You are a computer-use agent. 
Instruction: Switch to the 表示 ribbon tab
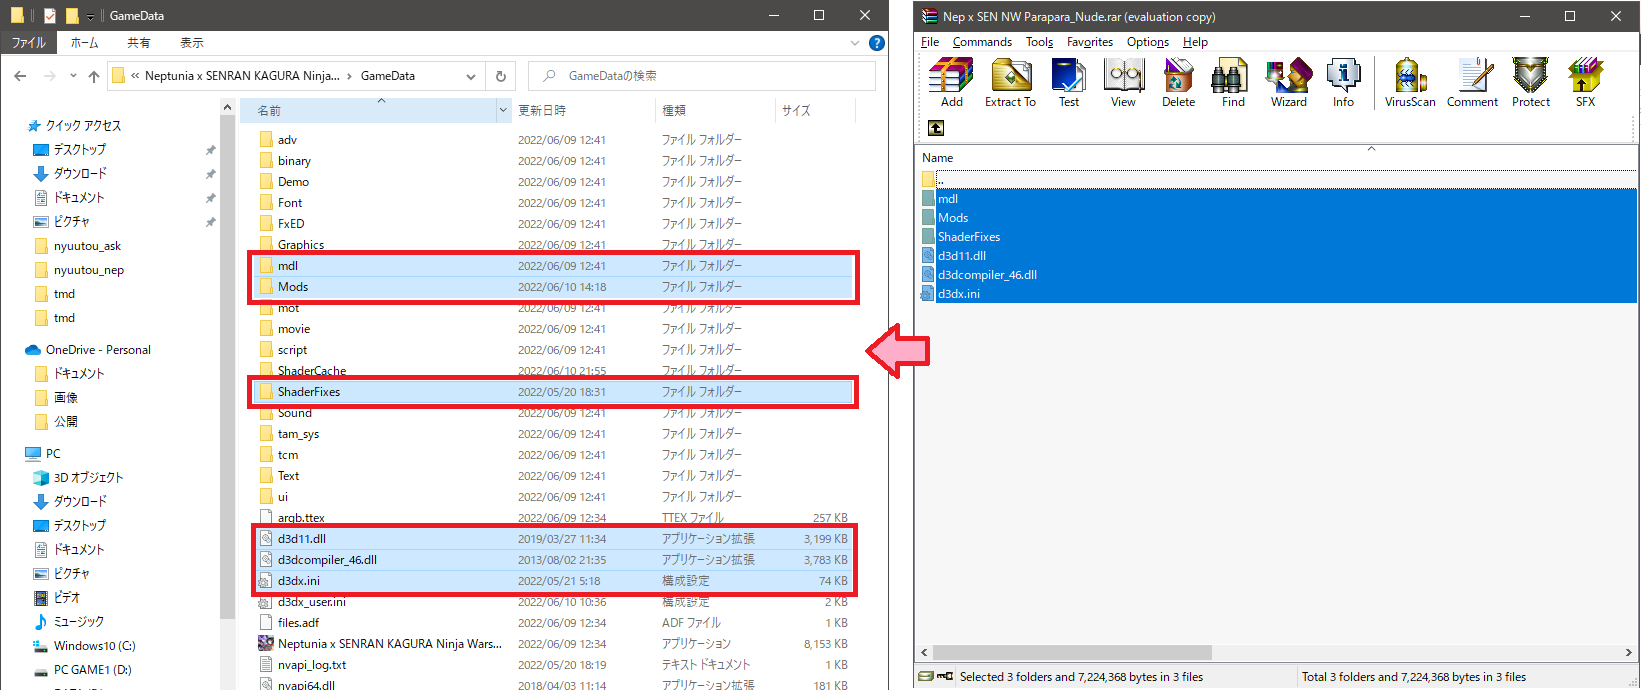192,43
